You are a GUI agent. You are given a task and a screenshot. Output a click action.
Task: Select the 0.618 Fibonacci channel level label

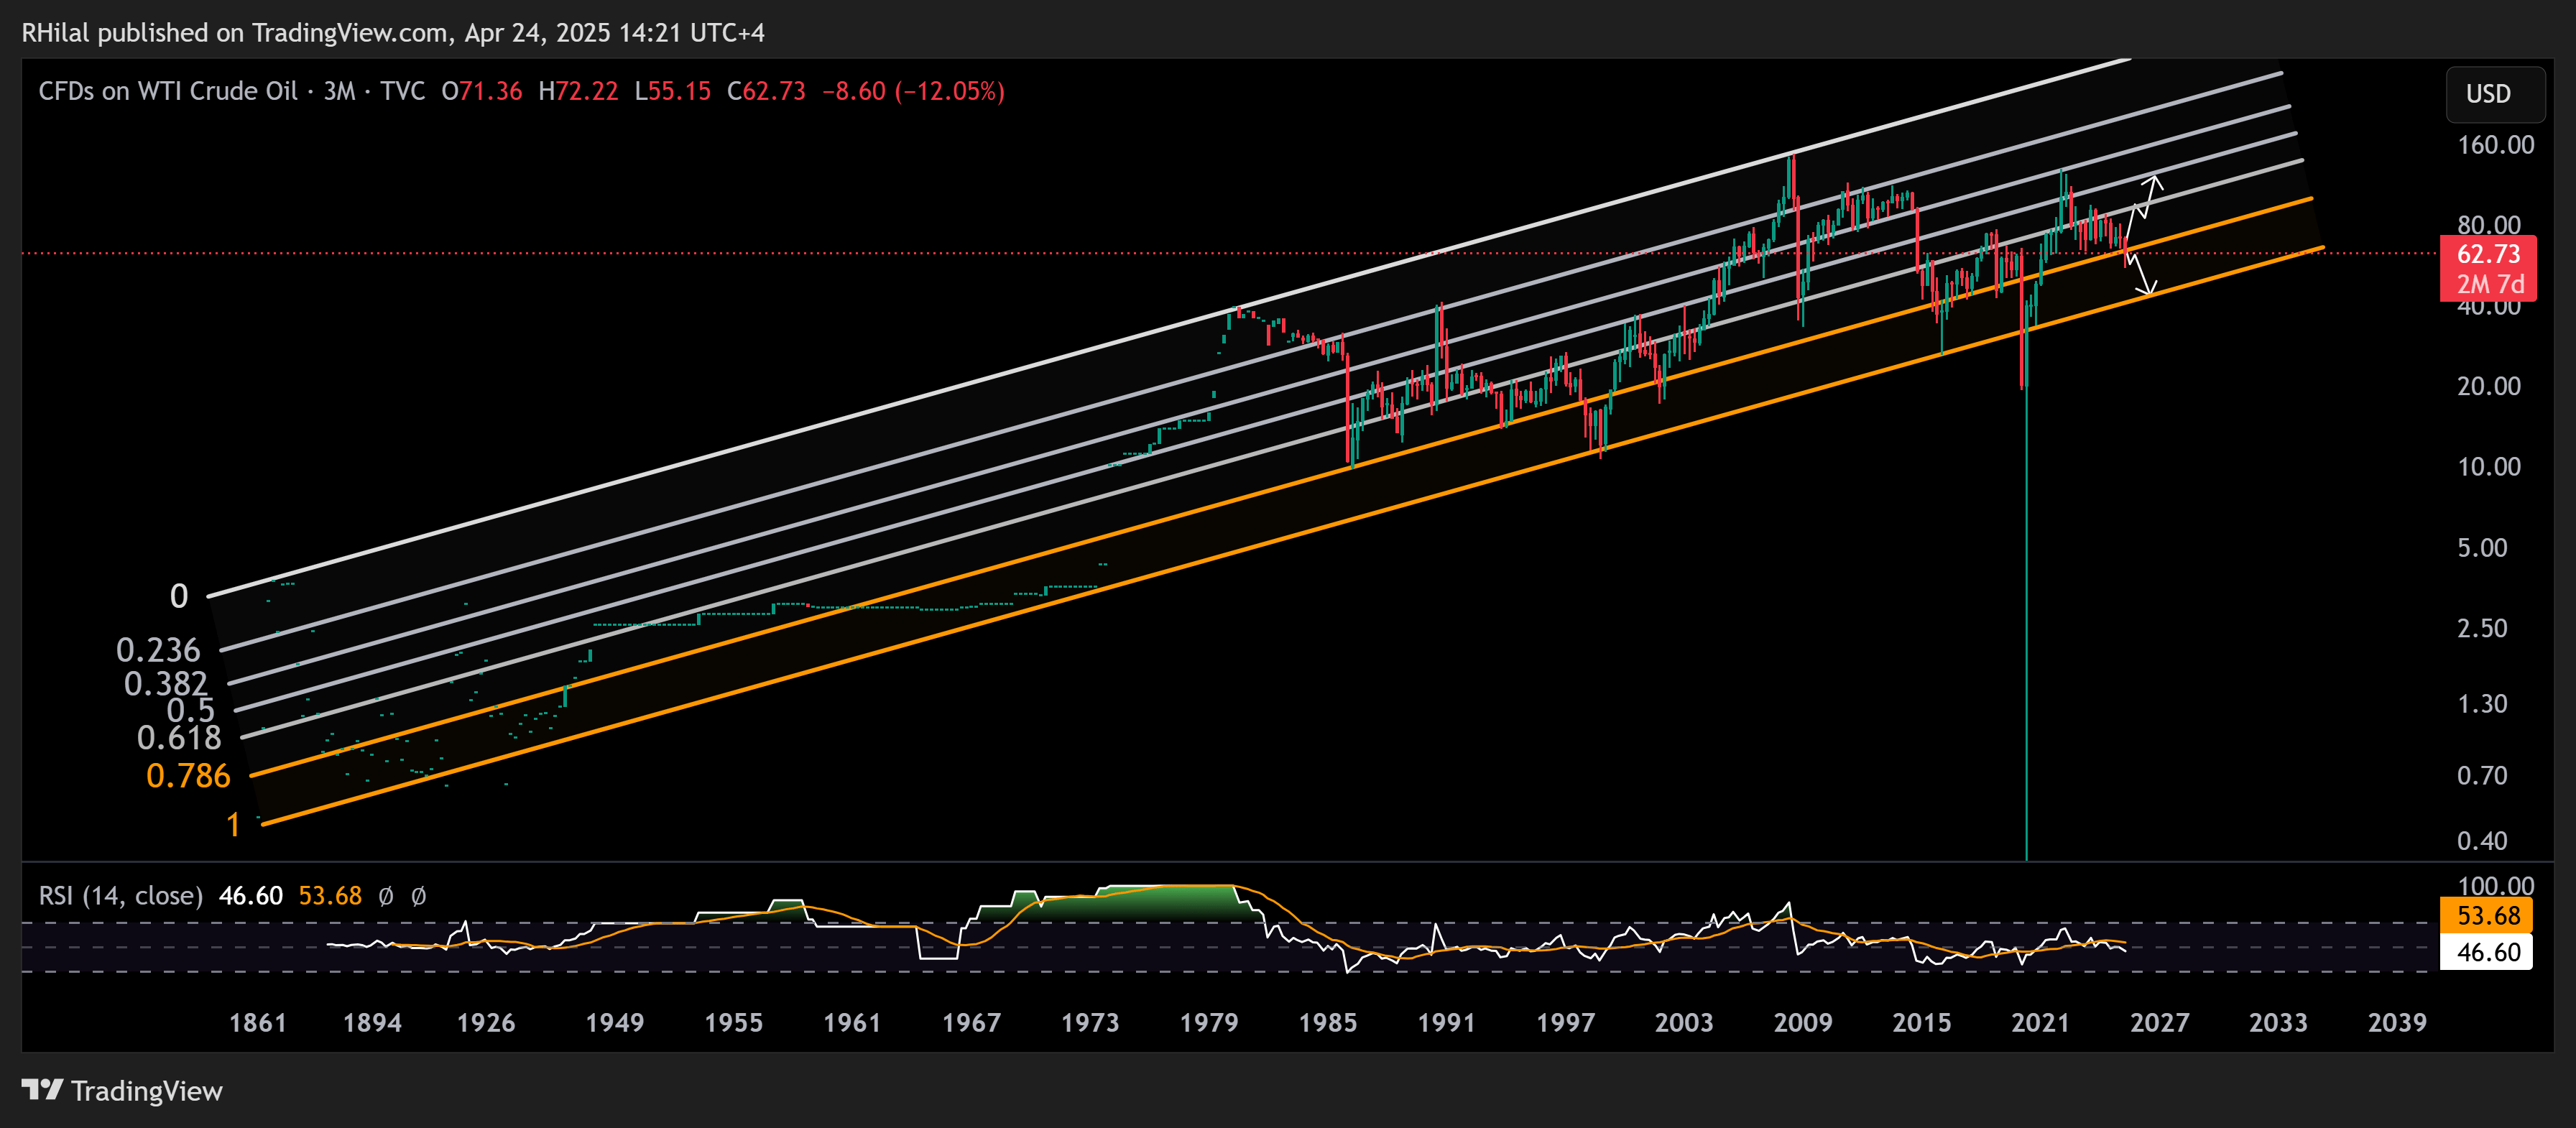tap(181, 737)
